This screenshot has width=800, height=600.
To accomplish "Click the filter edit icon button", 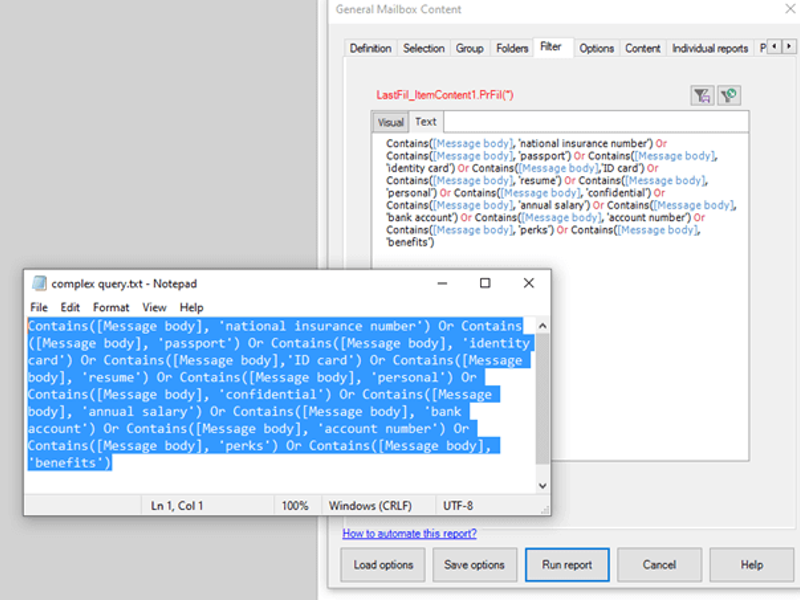I will (x=702, y=95).
